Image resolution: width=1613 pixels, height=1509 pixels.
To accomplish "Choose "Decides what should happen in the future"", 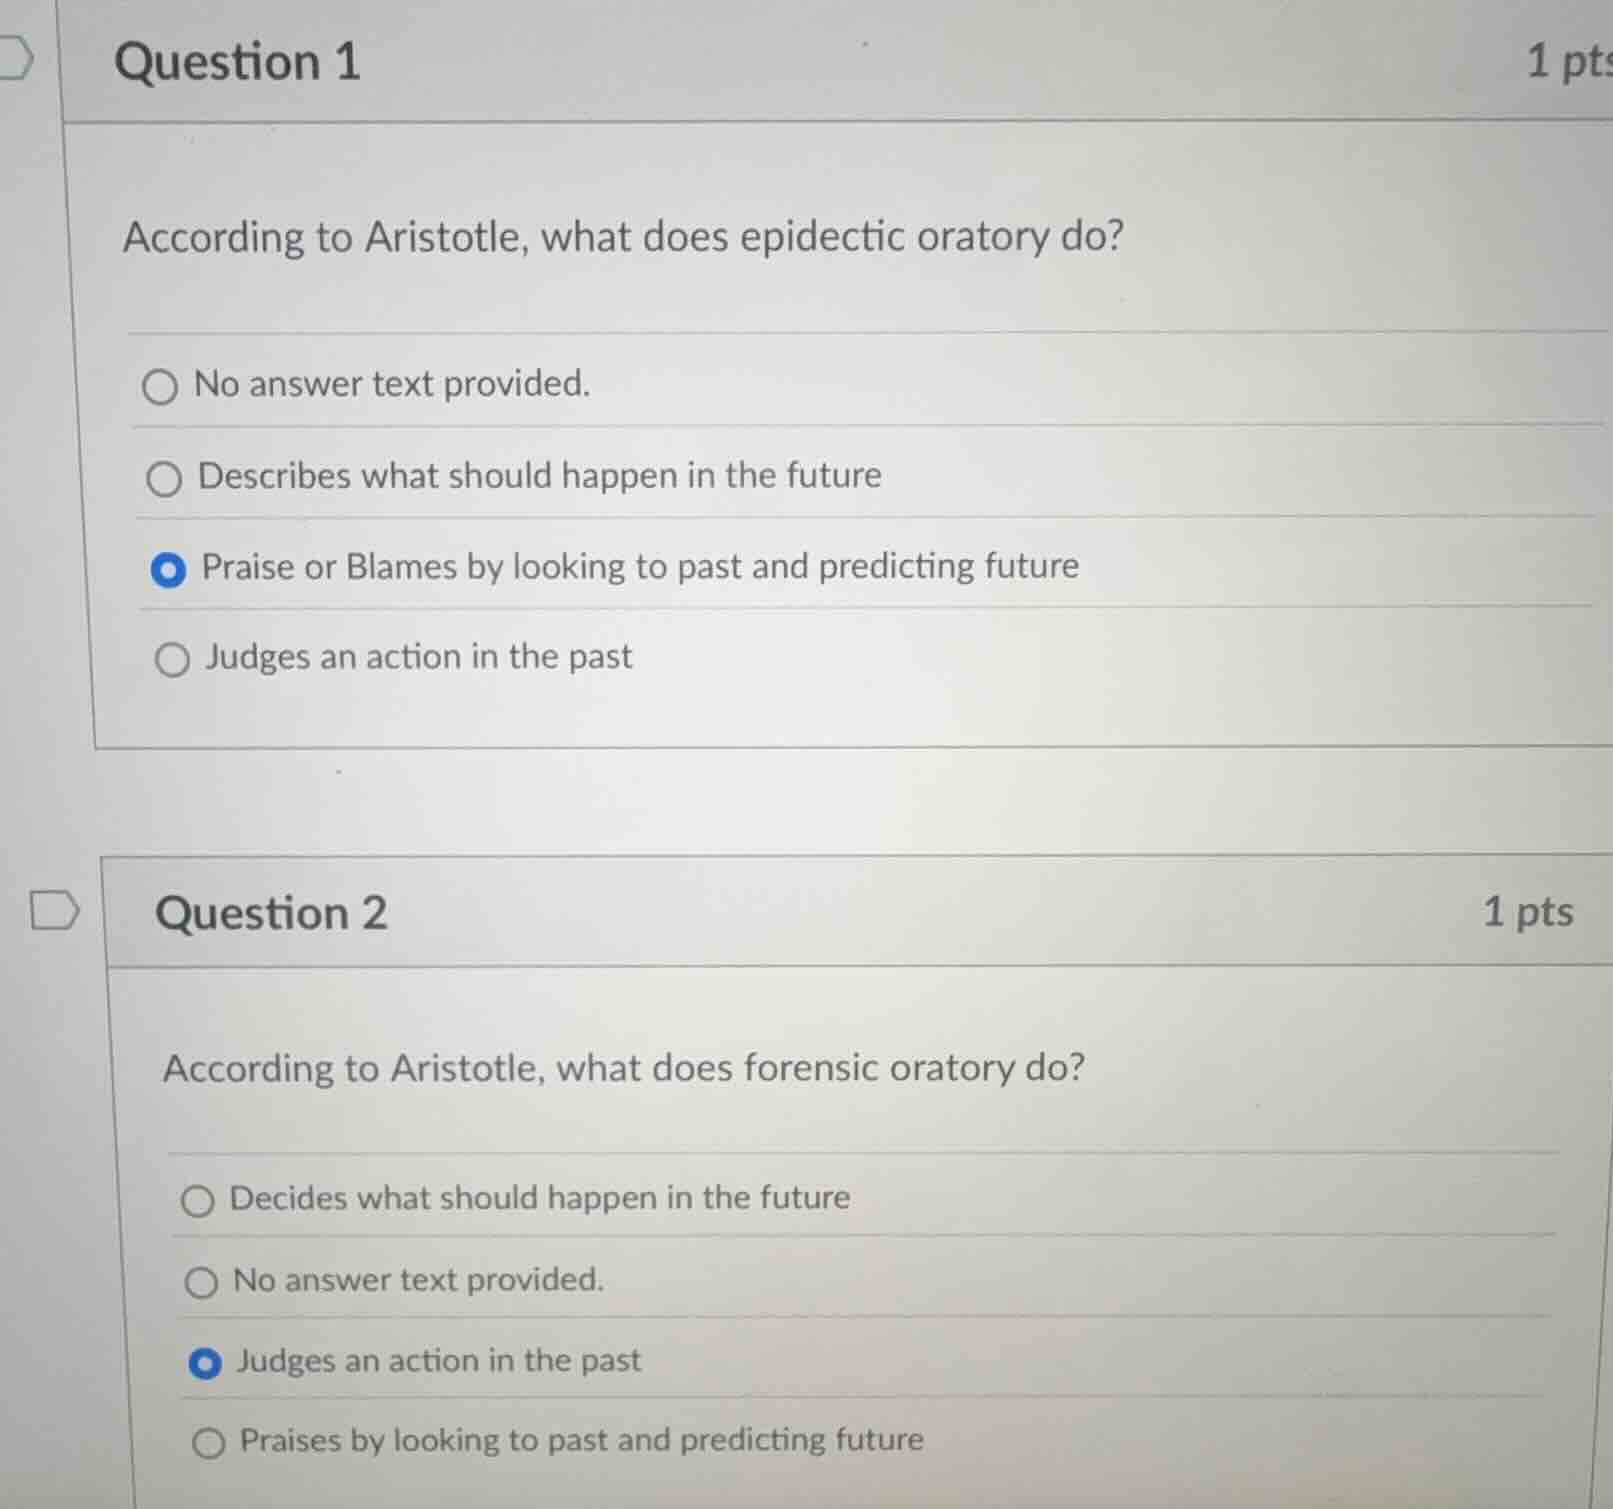I will point(200,1200).
